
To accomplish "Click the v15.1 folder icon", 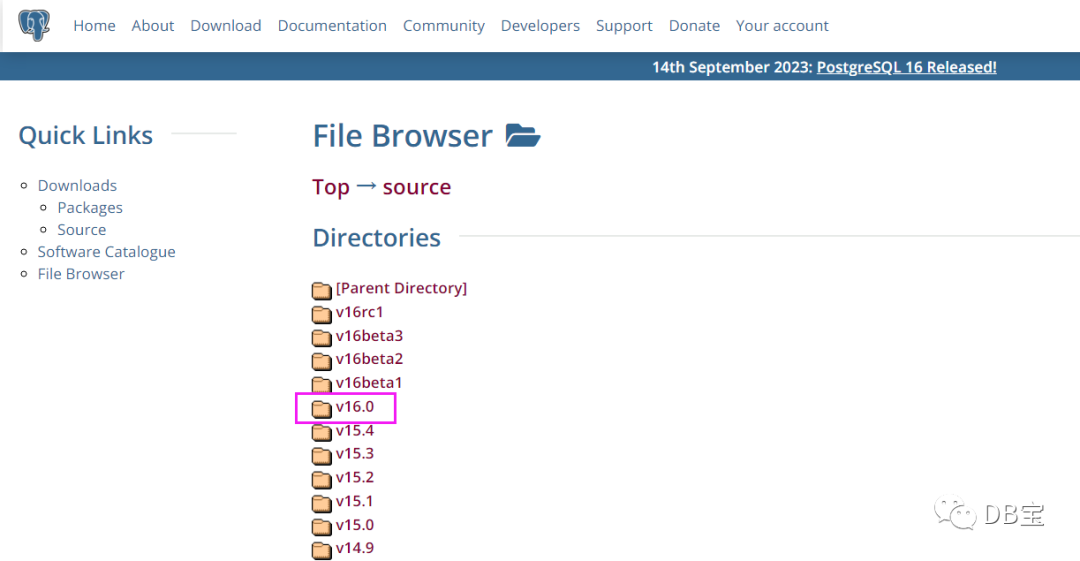I will (322, 503).
